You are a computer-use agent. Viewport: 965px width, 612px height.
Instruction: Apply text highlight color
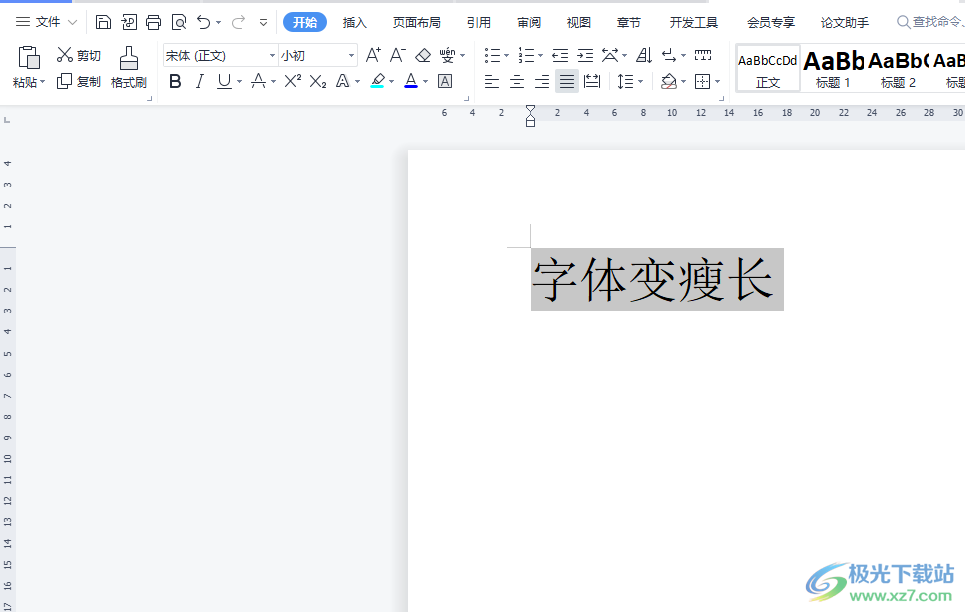pos(378,81)
